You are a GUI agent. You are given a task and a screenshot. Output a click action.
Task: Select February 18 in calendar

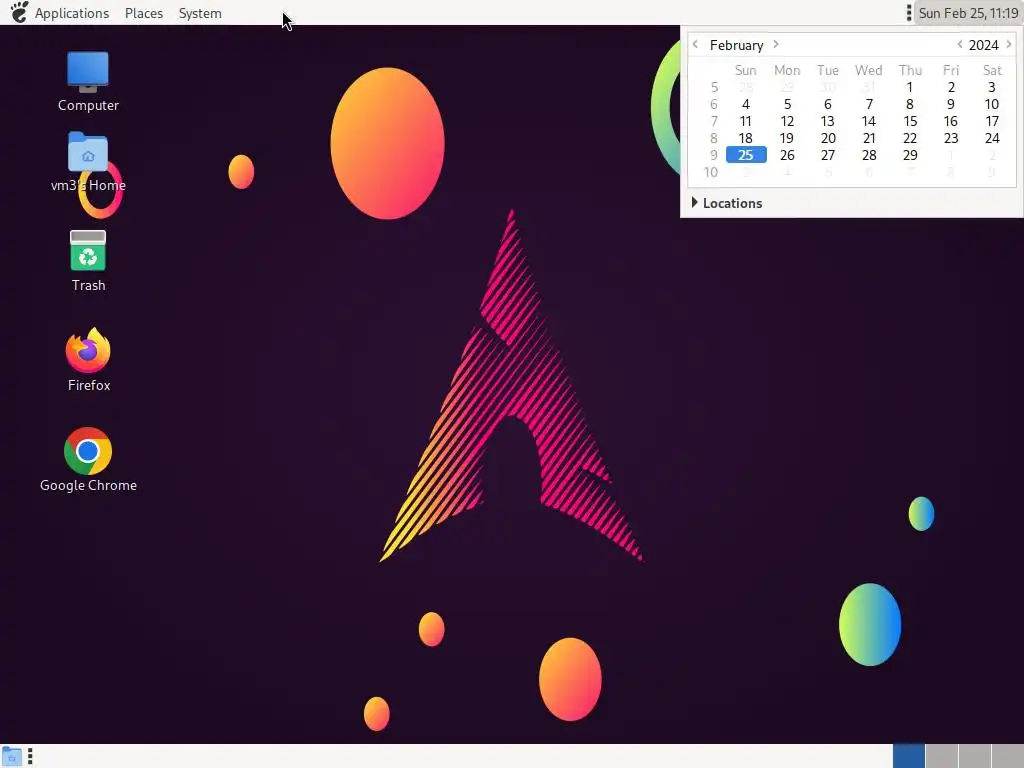click(746, 138)
